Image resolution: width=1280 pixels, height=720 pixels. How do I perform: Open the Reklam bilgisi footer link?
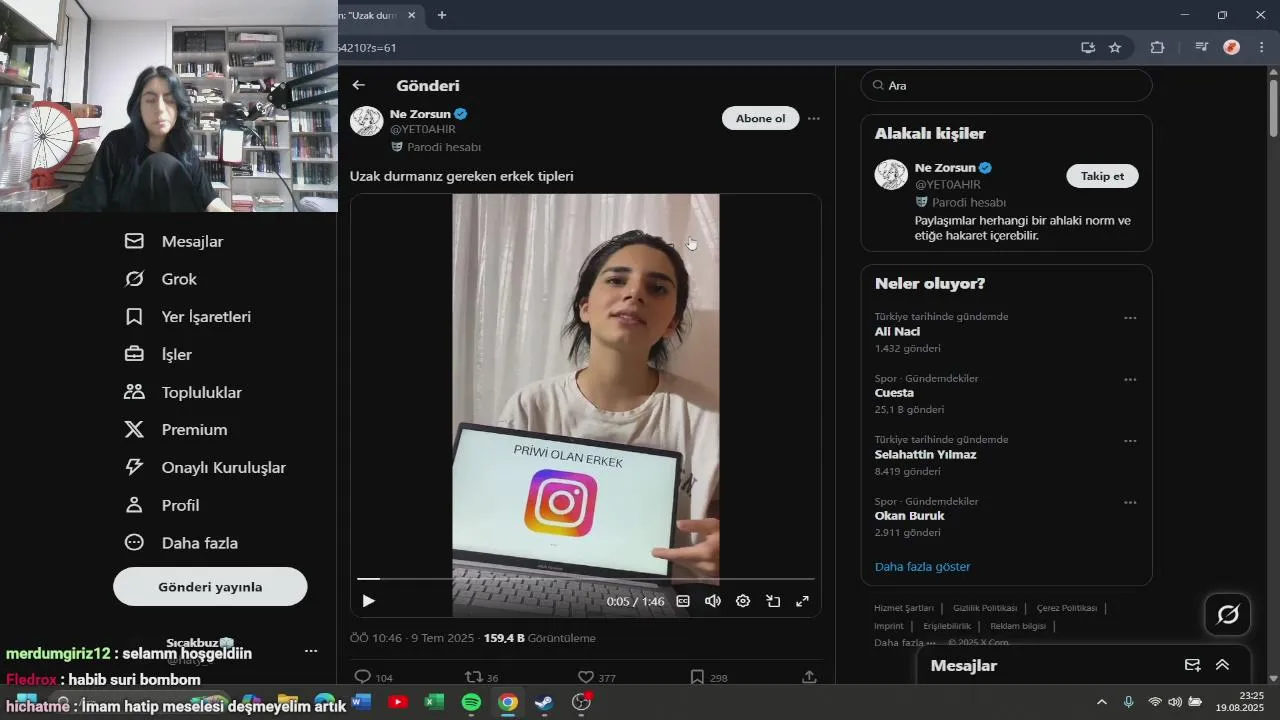tap(1018, 626)
